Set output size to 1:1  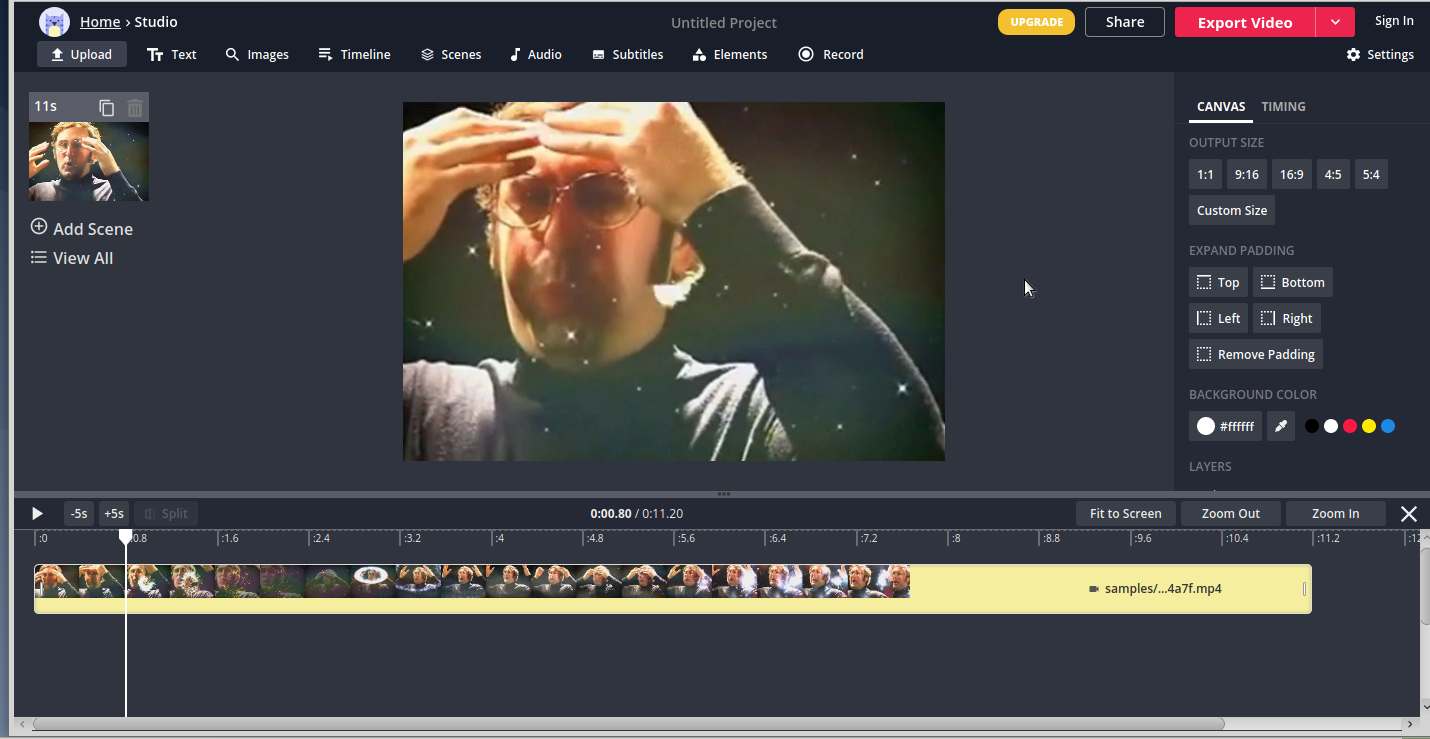tap(1205, 174)
